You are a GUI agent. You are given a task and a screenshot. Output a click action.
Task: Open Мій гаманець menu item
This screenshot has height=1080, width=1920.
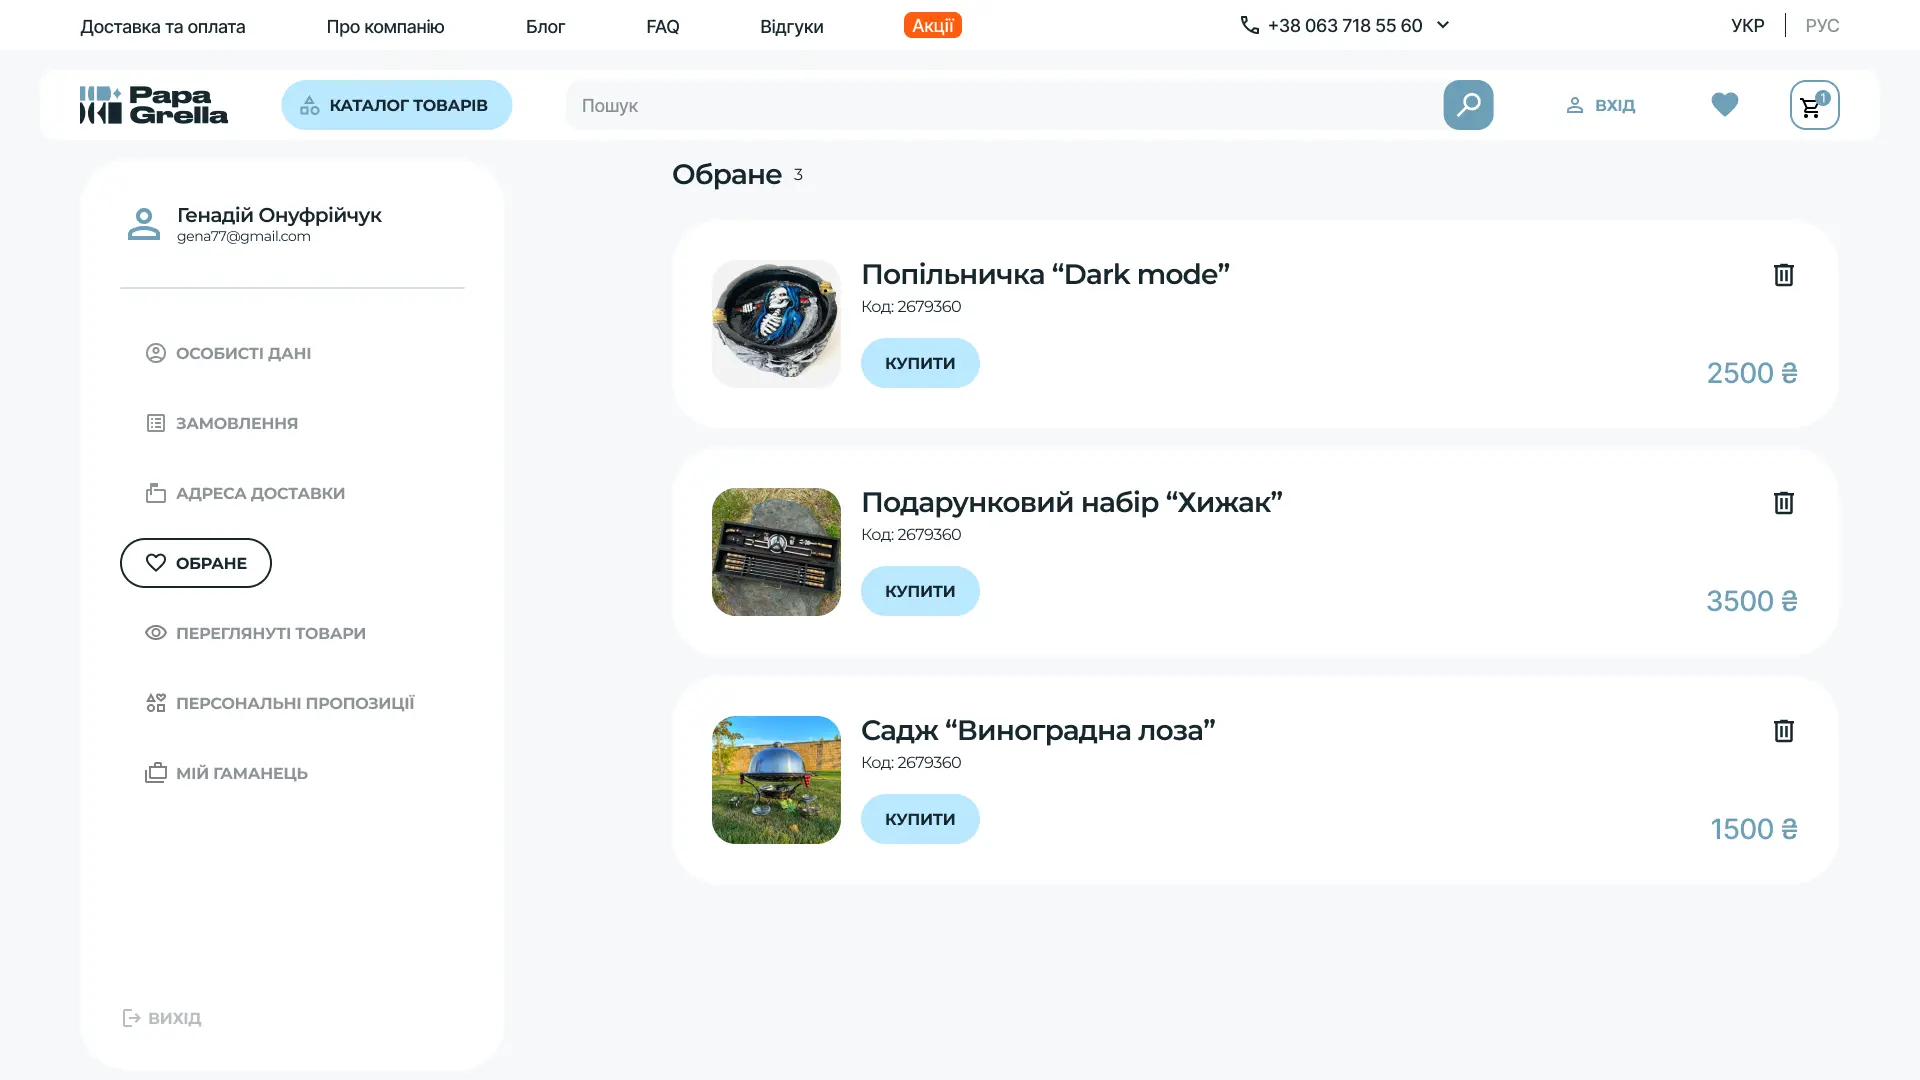[241, 773]
